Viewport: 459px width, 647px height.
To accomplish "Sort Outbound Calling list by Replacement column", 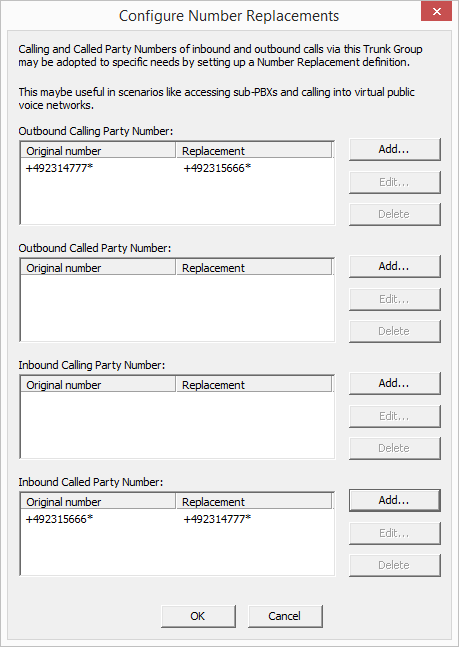I will click(x=254, y=151).
